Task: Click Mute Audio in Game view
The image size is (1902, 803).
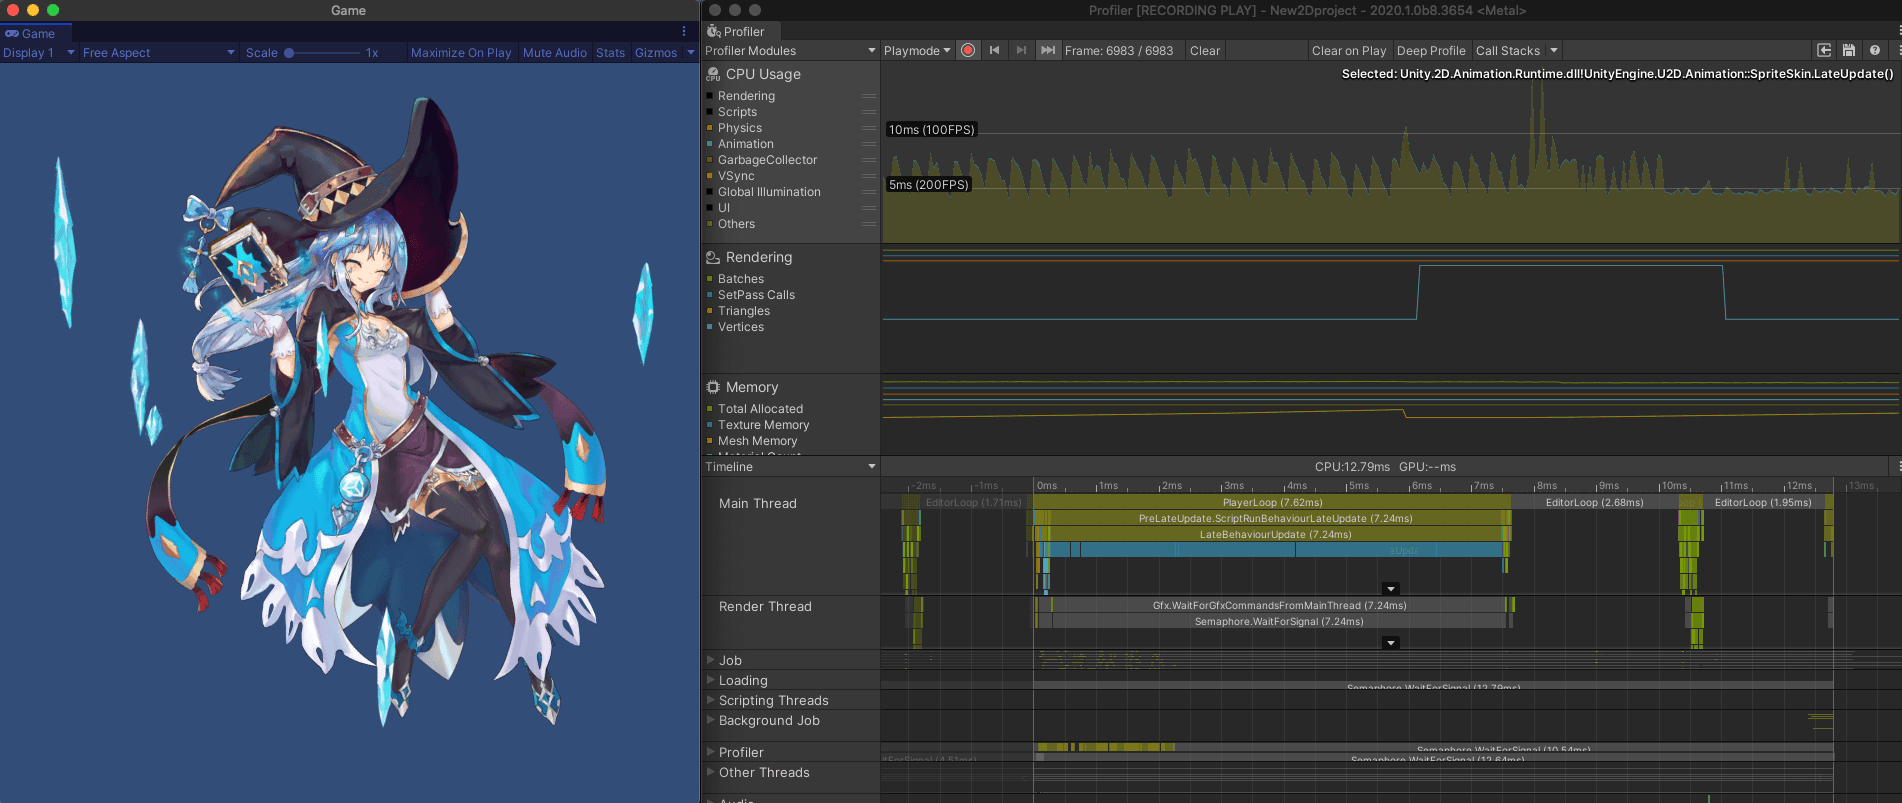Action: pos(555,53)
